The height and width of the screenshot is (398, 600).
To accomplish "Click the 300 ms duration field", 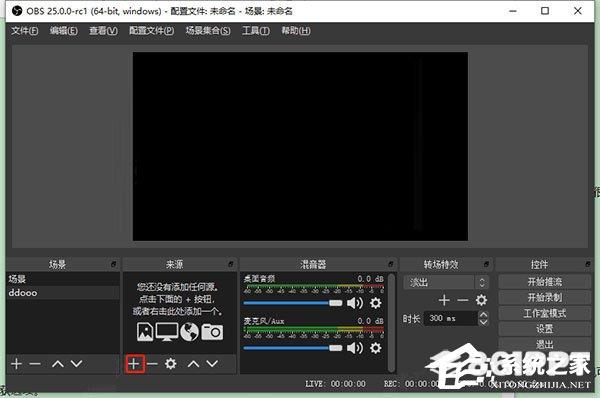I will [451, 318].
